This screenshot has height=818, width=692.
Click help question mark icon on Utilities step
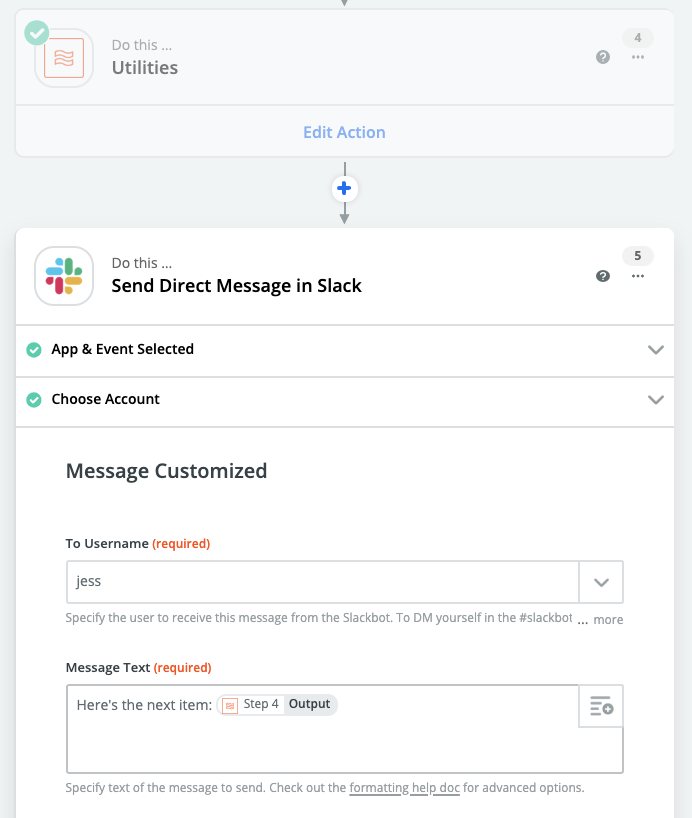pos(603,58)
